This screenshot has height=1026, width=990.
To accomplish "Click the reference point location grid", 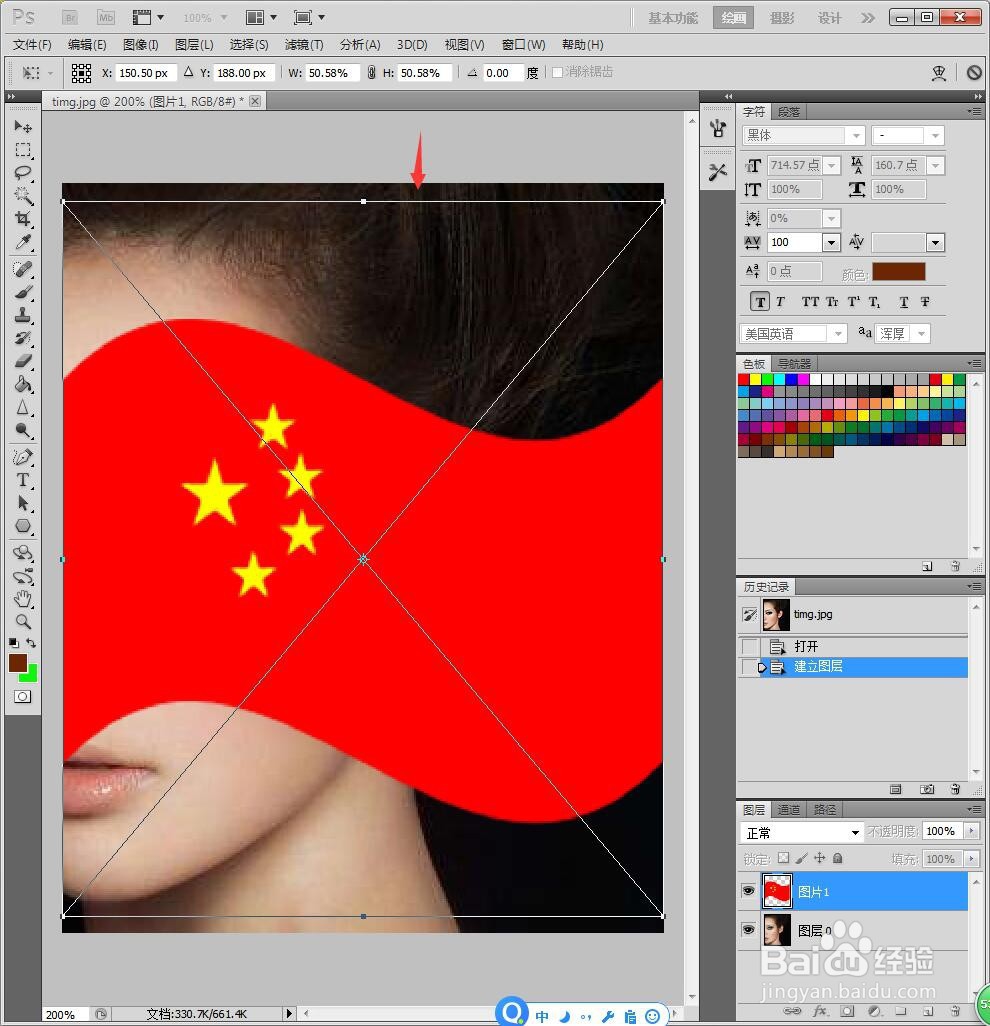I will click(x=81, y=73).
